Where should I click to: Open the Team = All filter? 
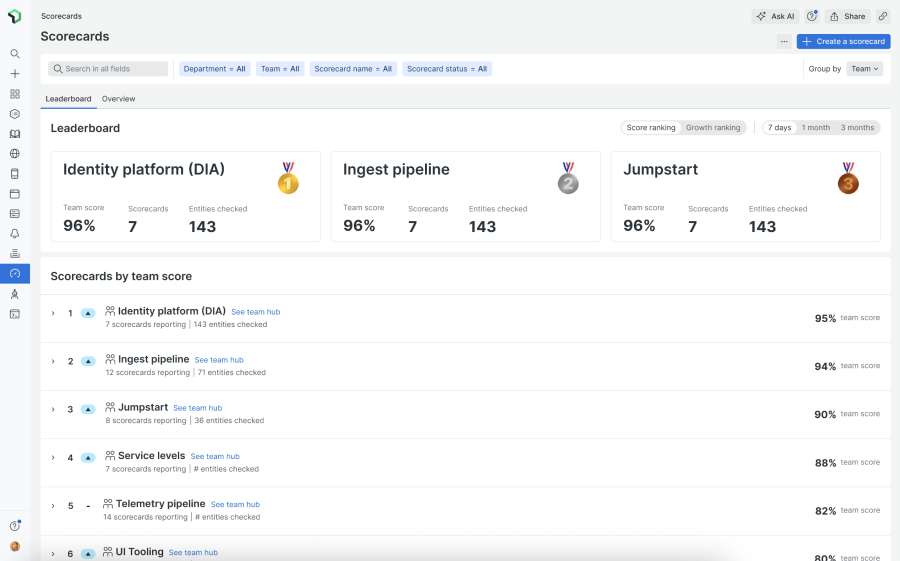pos(280,69)
